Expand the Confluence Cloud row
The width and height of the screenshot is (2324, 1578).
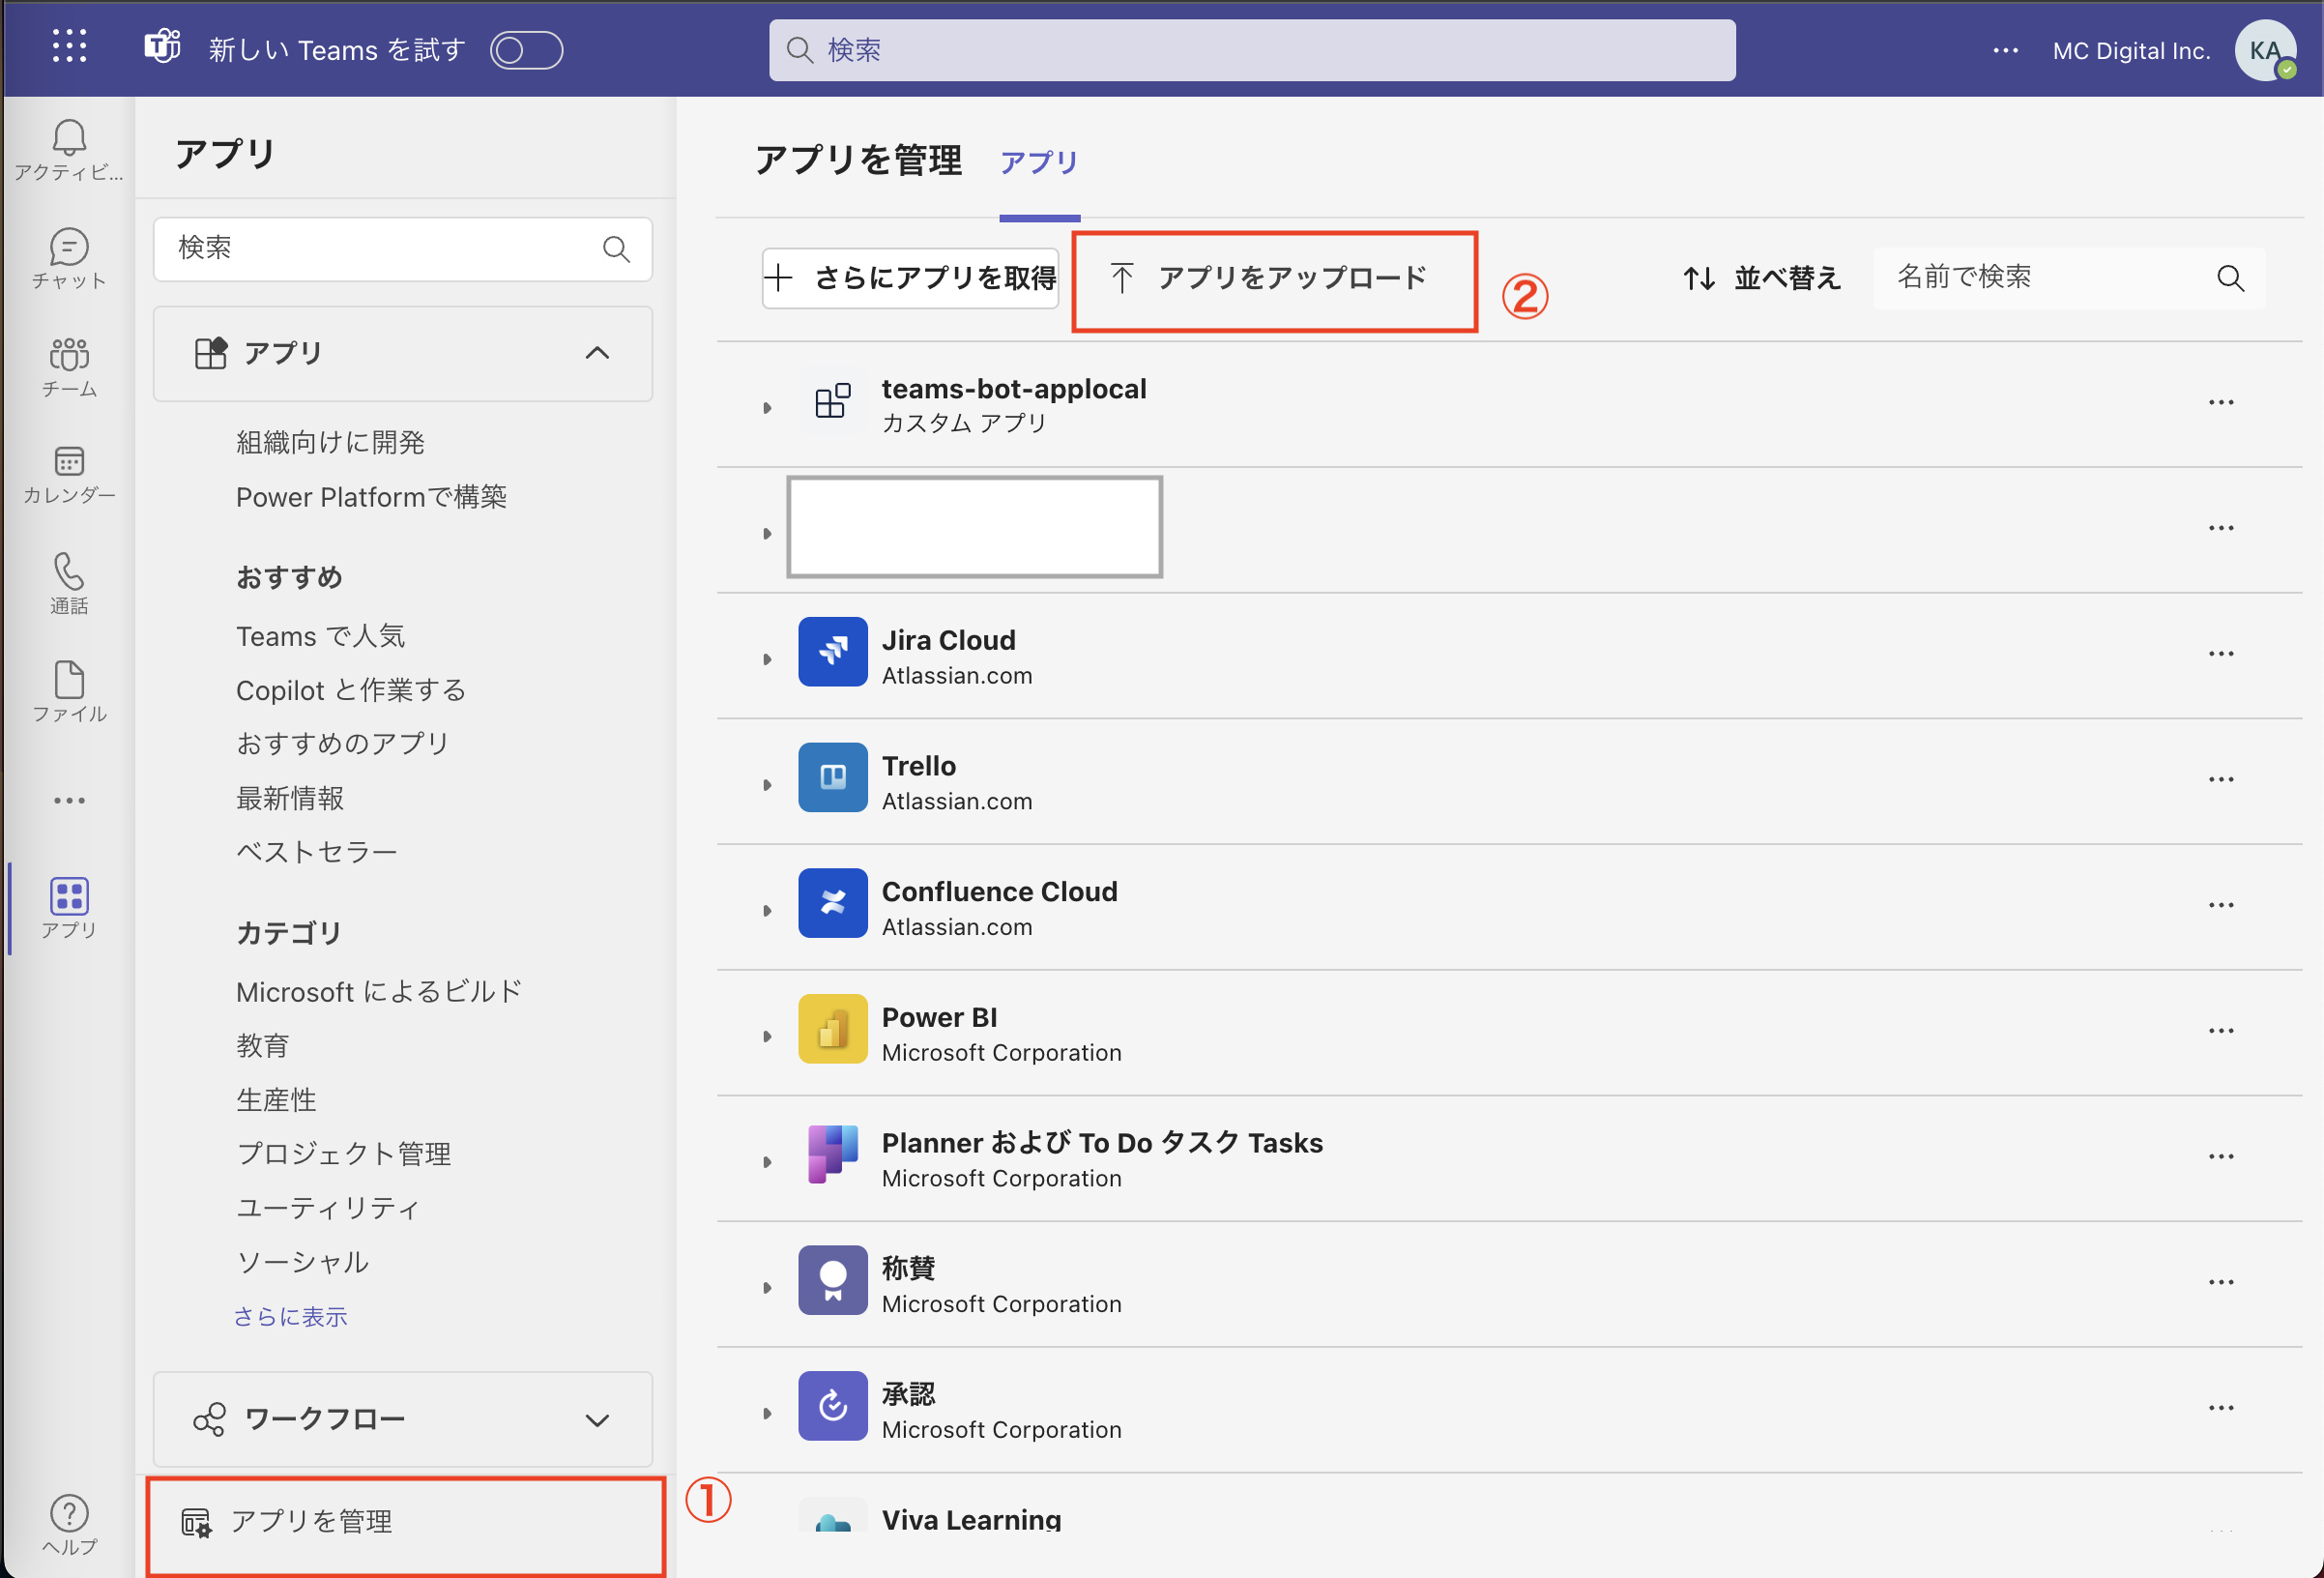[767, 910]
